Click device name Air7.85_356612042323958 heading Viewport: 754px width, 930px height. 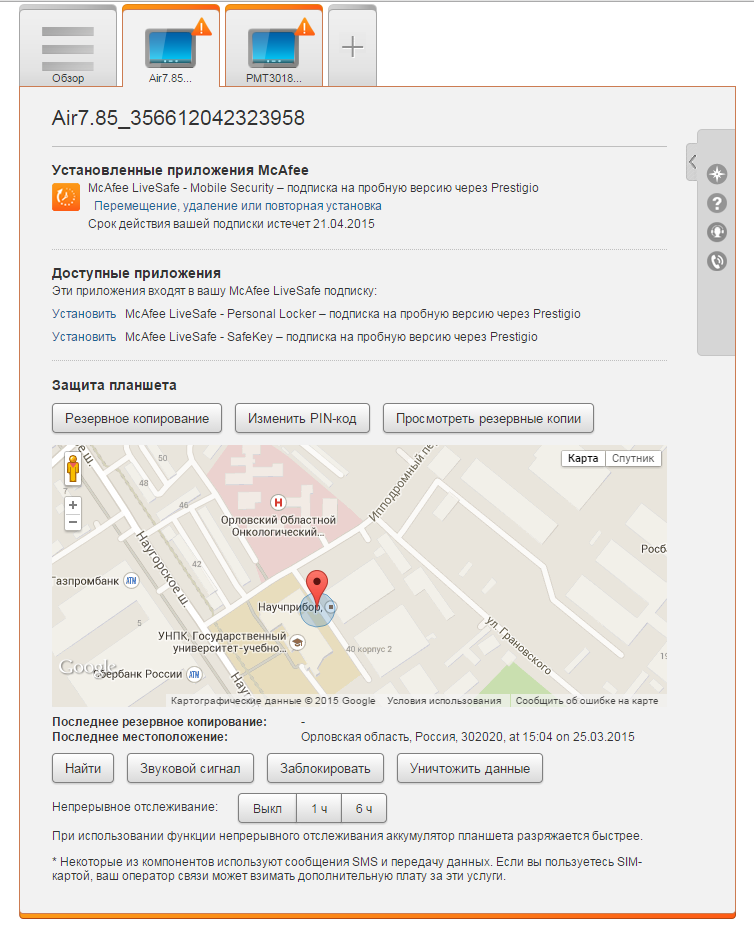point(179,118)
